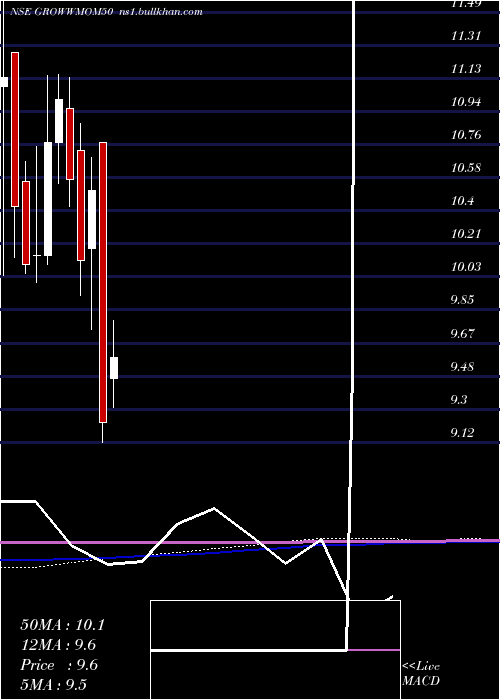Click the 9.12 price axis label
Screen dimensions: 500x700
[x=462, y=433]
